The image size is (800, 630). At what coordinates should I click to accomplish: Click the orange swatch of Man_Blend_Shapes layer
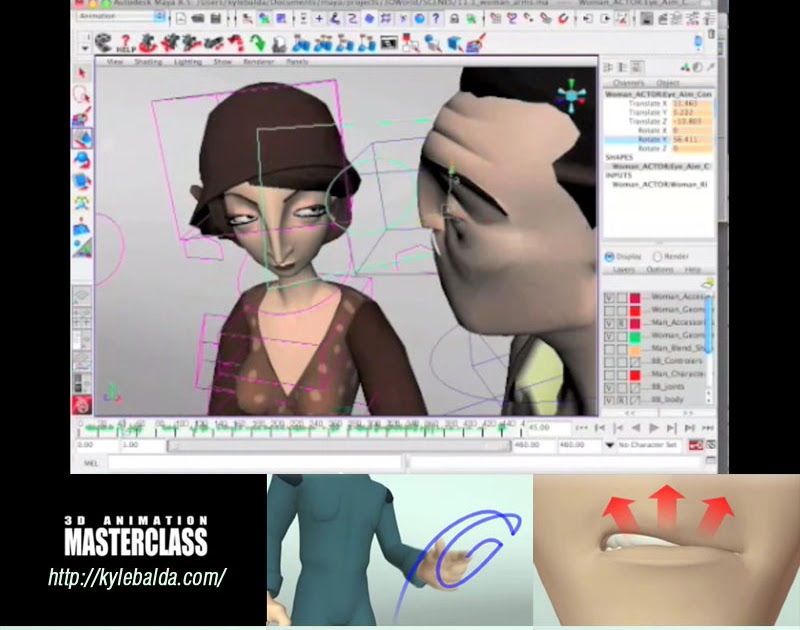point(635,349)
